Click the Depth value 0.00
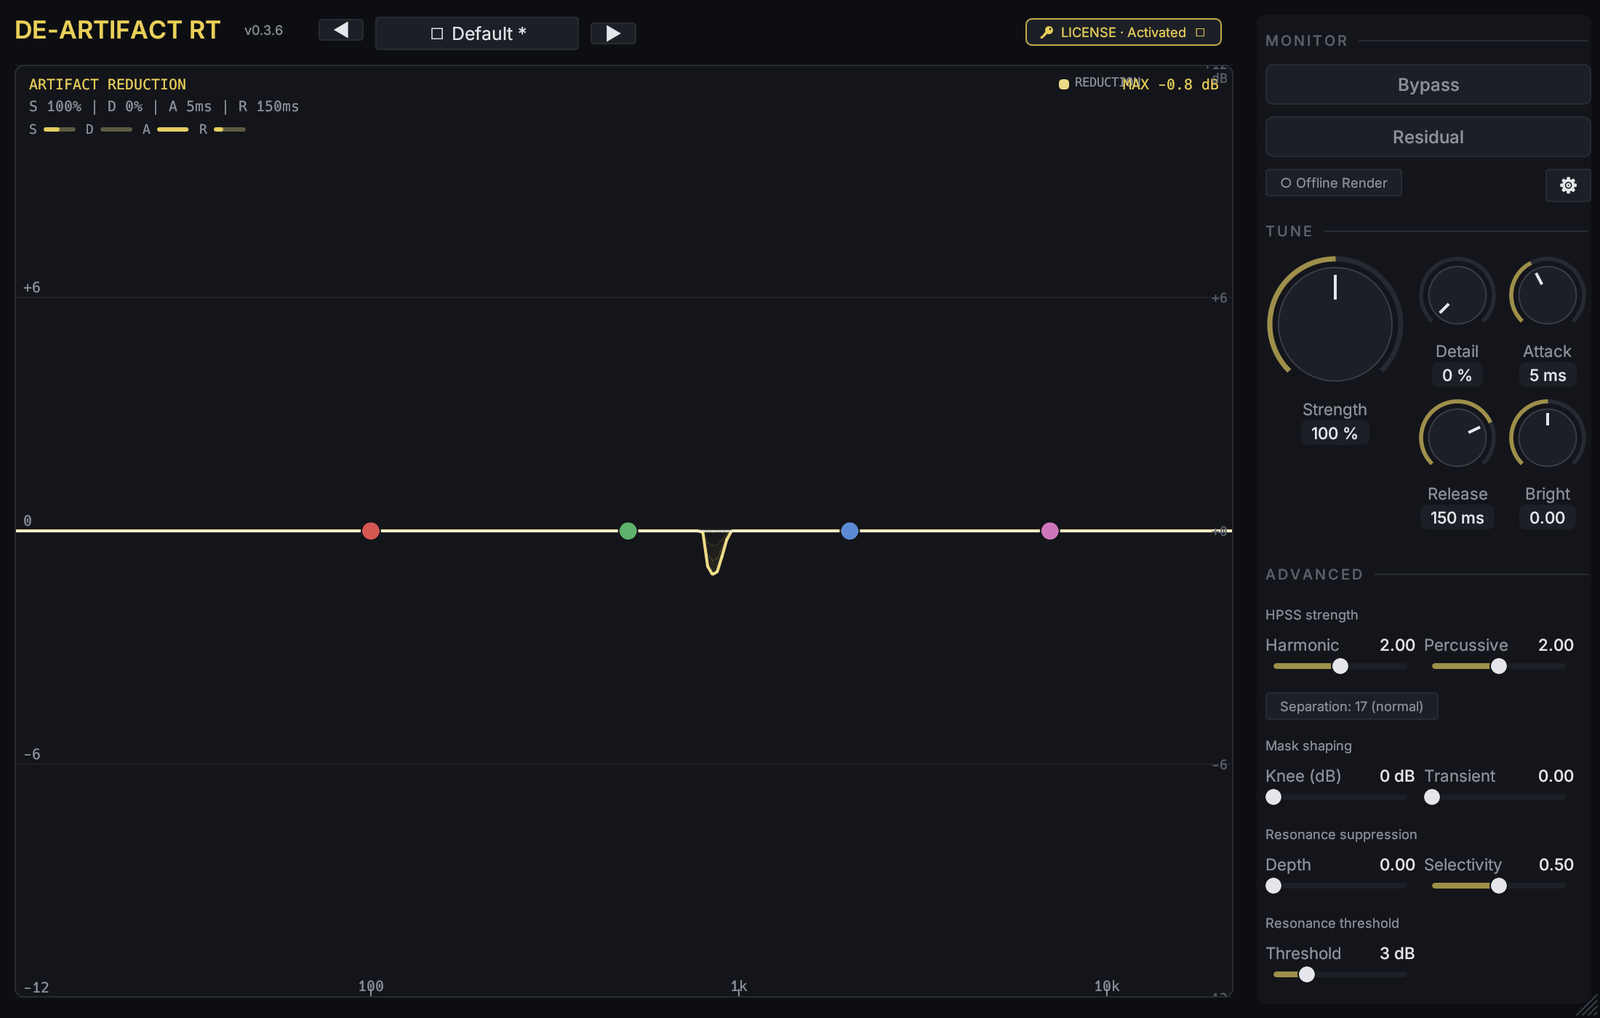Viewport: 1600px width, 1018px height. (1397, 865)
